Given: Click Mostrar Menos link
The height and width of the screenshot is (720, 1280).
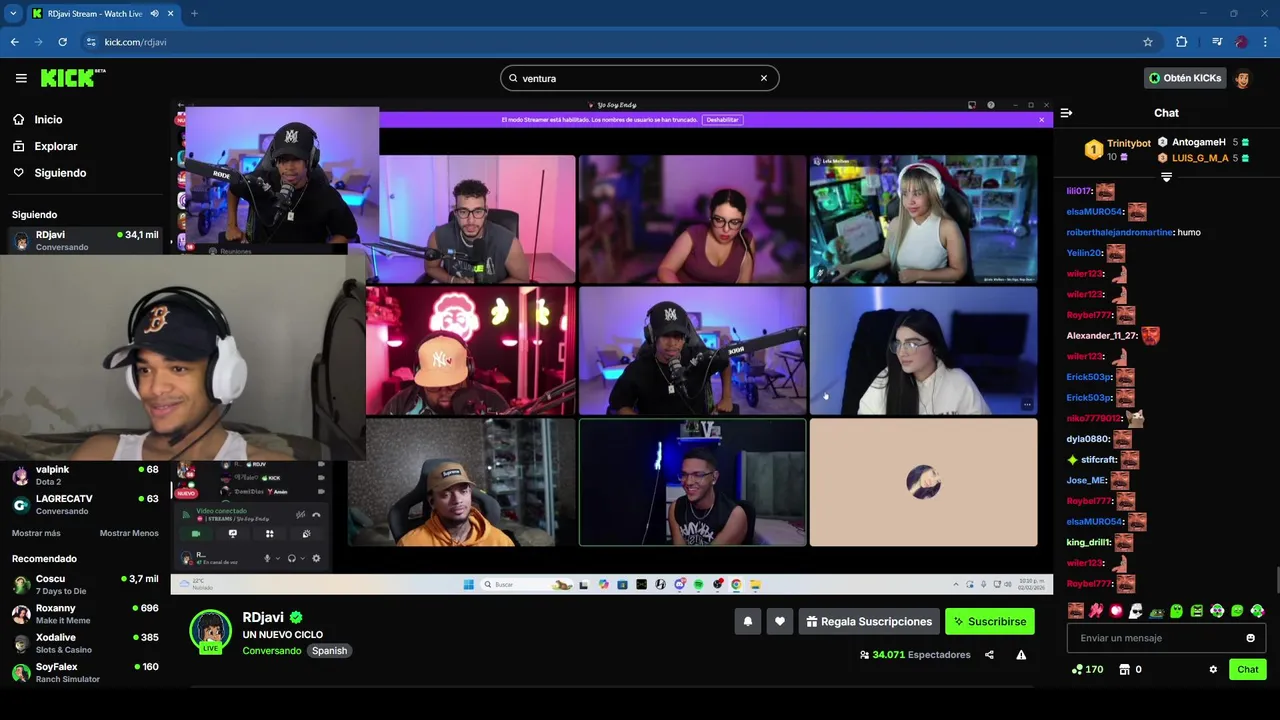Looking at the screenshot, I should 129,533.
